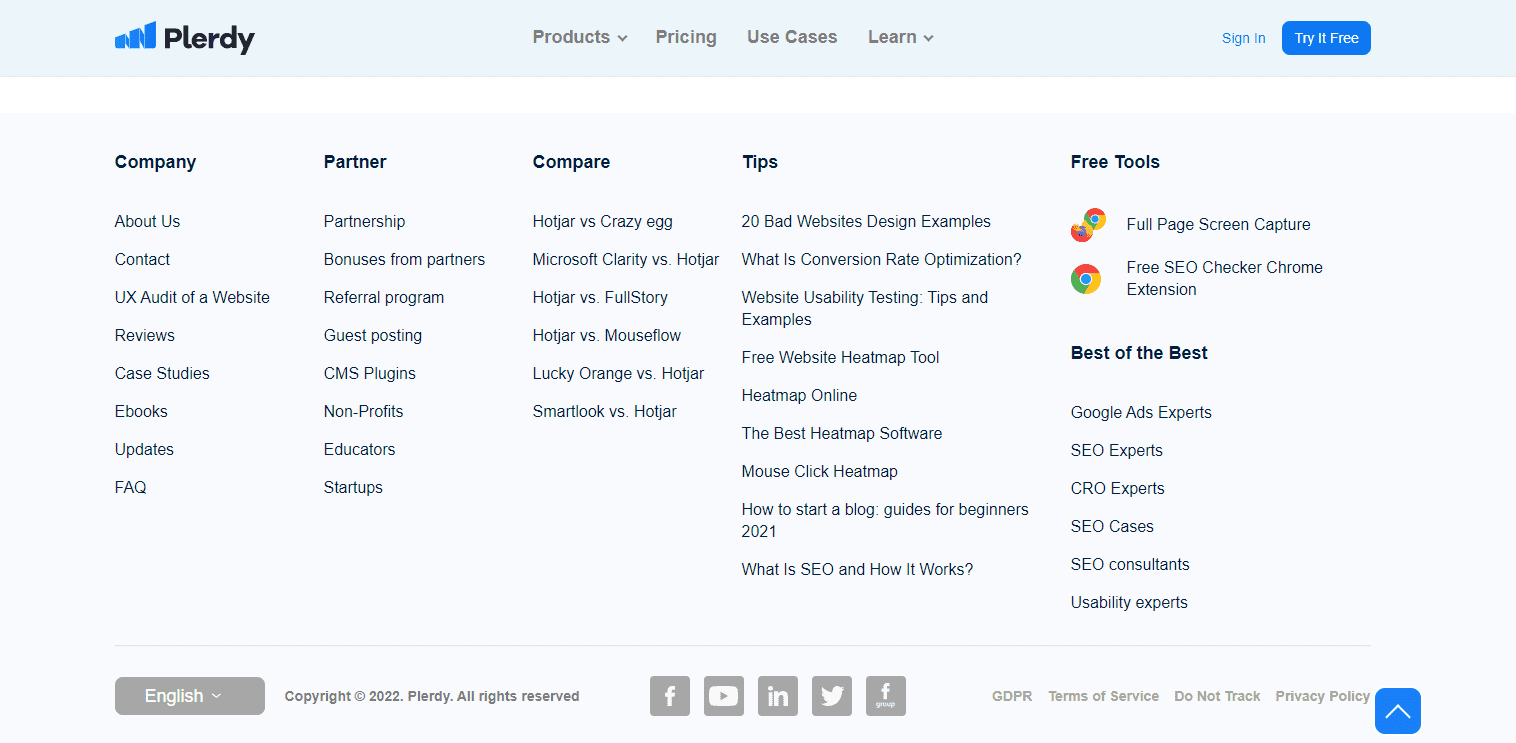Visit the Privacy Policy page
Screen dimensions: 1516x743
click(x=1322, y=696)
